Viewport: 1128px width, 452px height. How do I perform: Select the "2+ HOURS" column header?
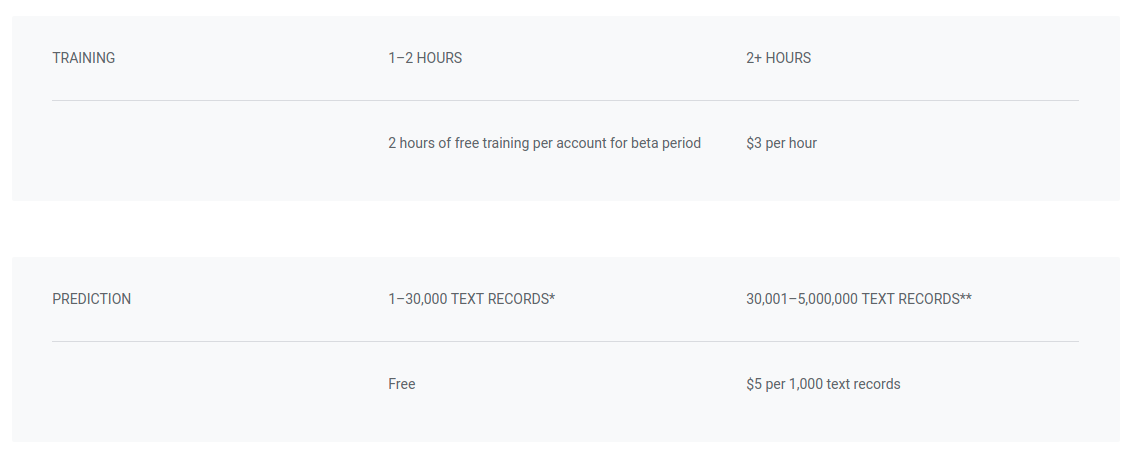point(778,58)
